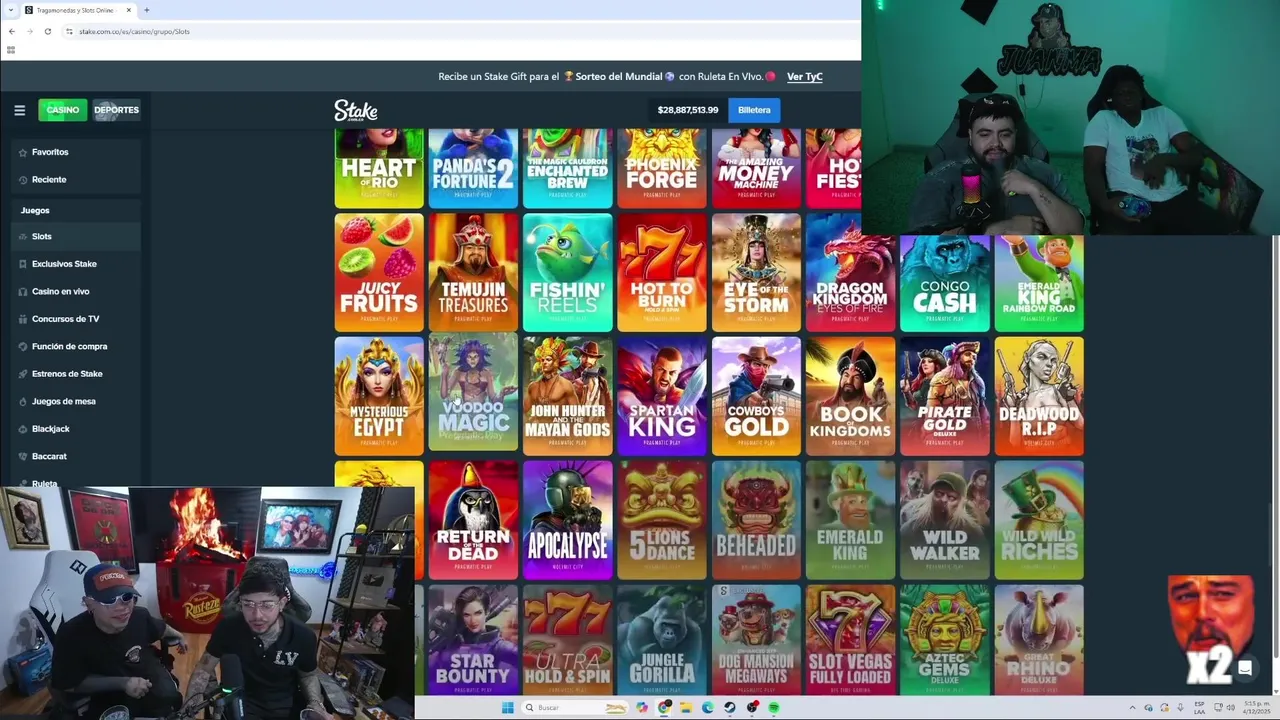The height and width of the screenshot is (720, 1280).
Task: Open John Hunter and the Mayan Gods
Action: click(567, 396)
